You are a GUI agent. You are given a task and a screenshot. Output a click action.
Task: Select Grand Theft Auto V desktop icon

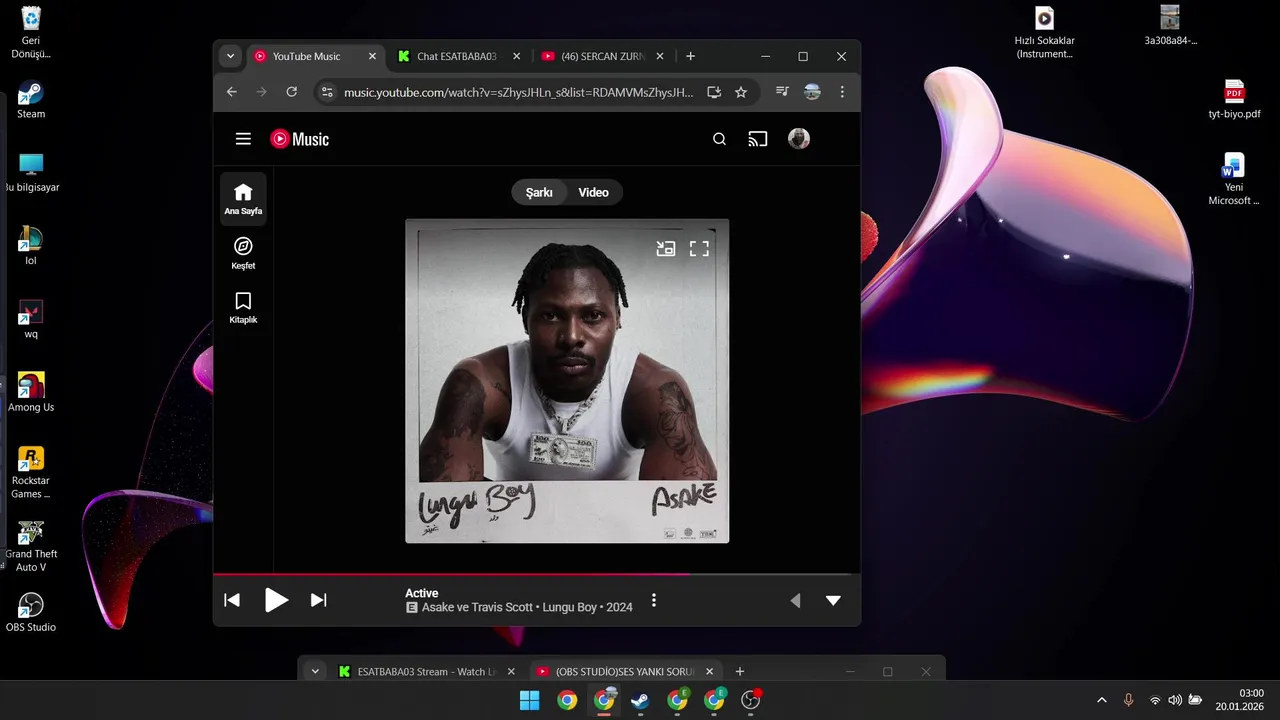31,546
